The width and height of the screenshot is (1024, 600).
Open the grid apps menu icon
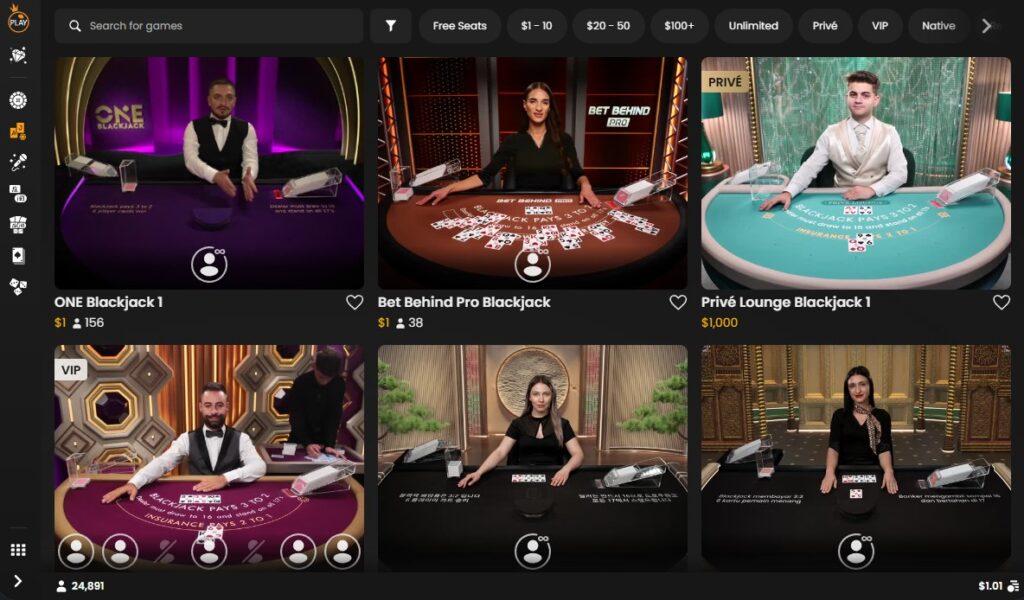[18, 550]
